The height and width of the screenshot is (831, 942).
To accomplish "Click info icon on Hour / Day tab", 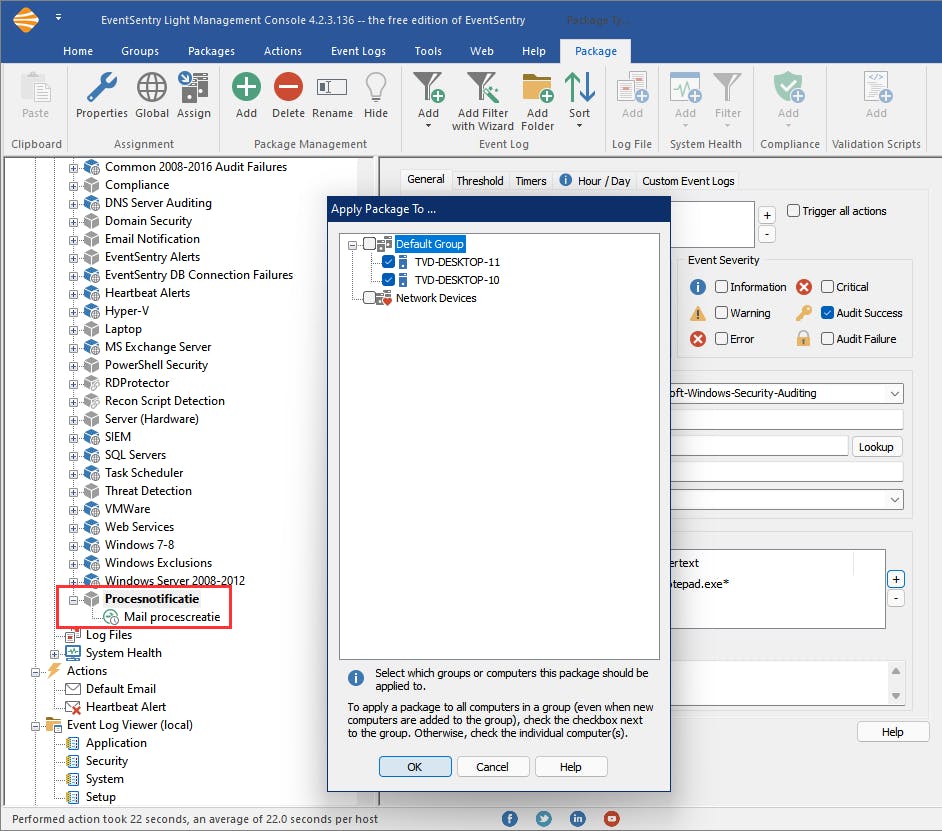I will pyautogui.click(x=565, y=180).
